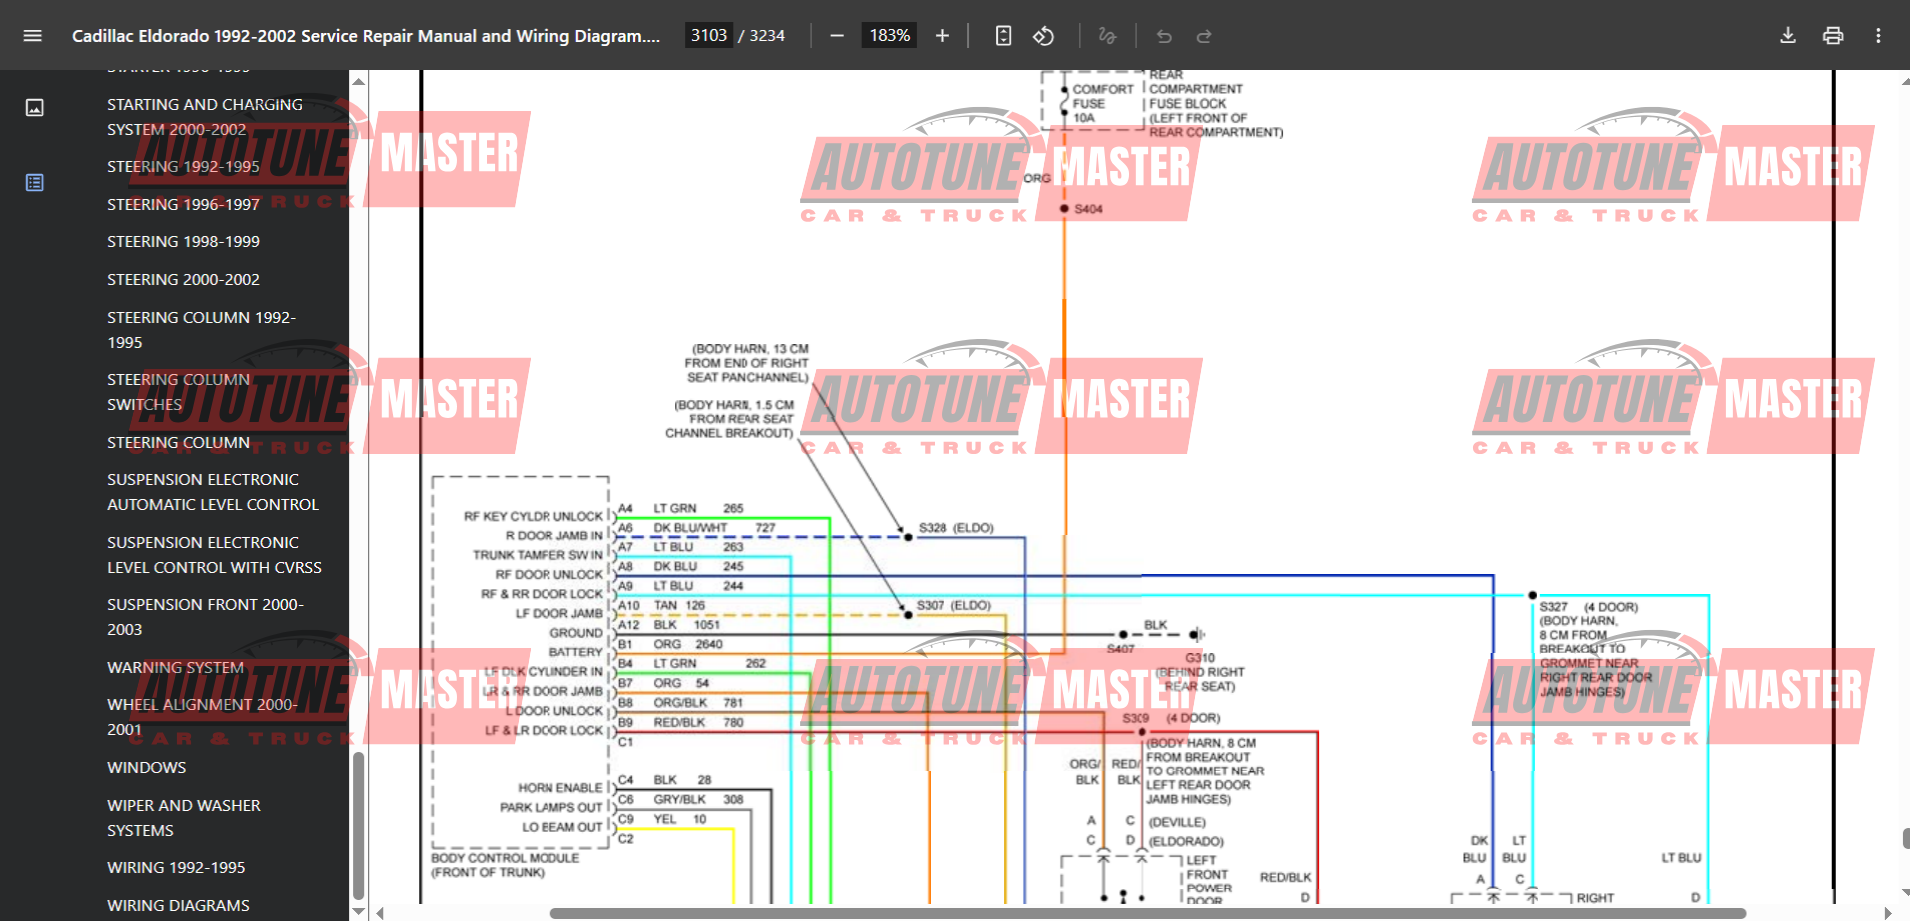Screen dimensions: 1910x921
Task: Select the WARNING SYSTEM bookmark
Action: (x=175, y=667)
